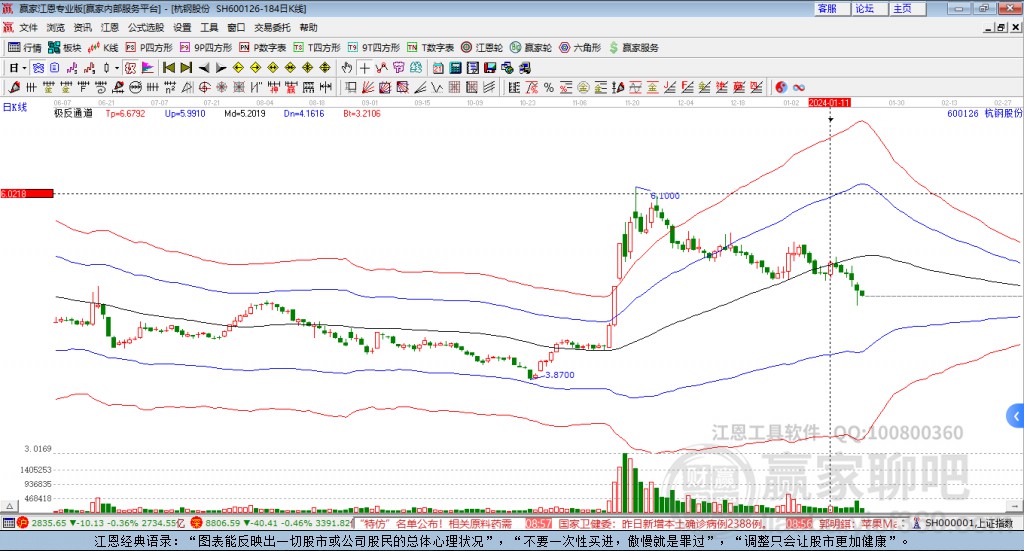Click the colorful flag icon beside 极 button
The width and height of the screenshot is (1024, 551).
click(148, 68)
